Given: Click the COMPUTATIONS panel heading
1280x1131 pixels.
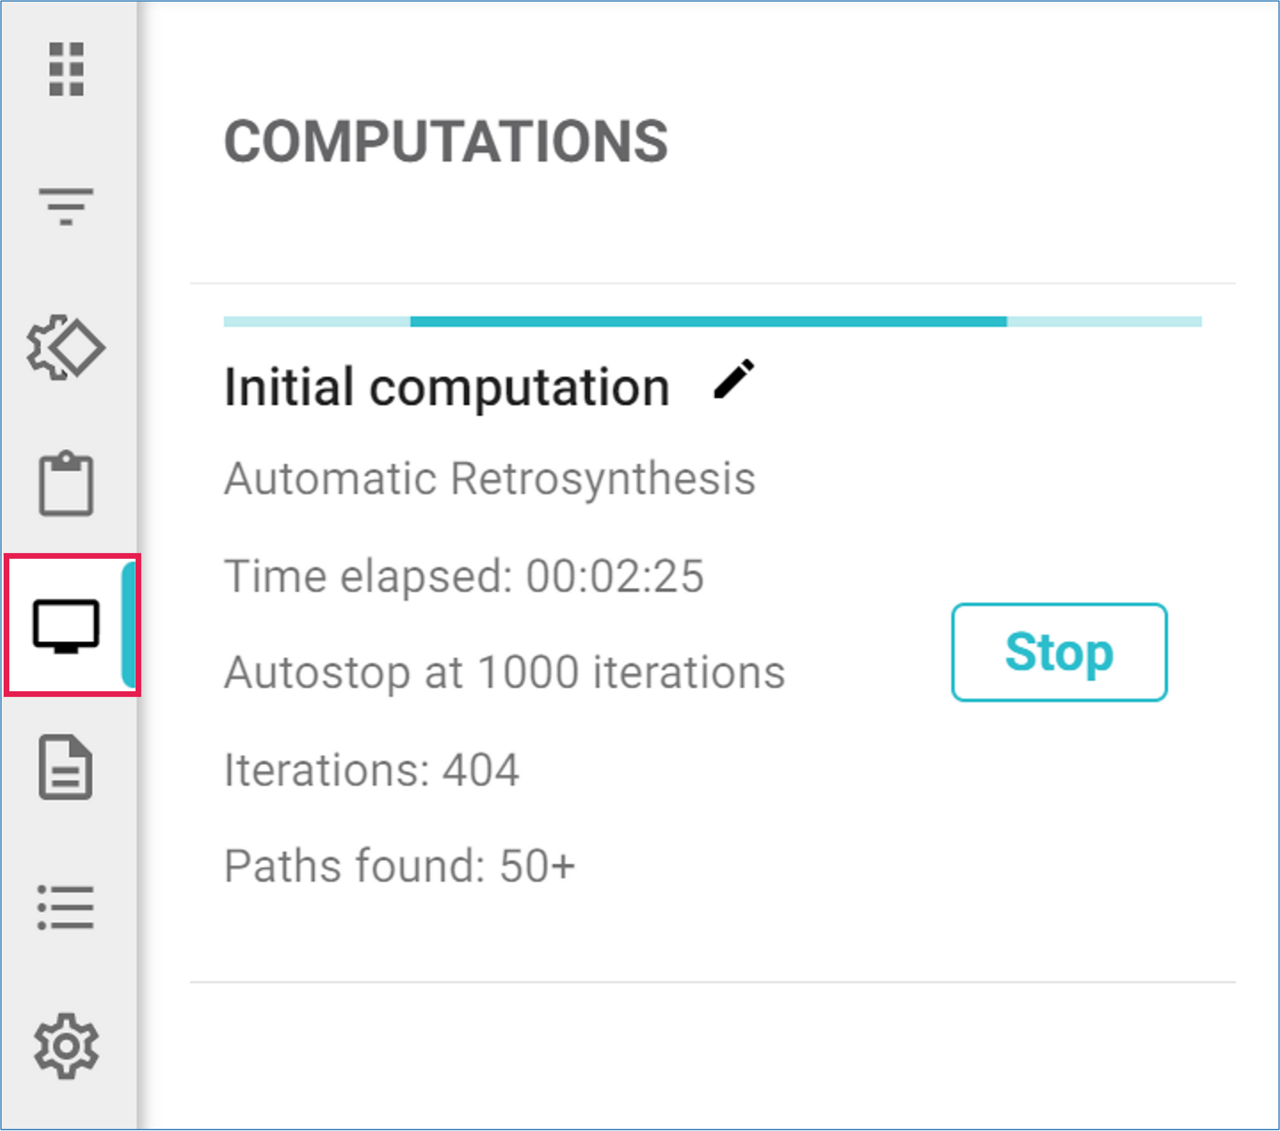Looking at the screenshot, I should click(x=446, y=141).
